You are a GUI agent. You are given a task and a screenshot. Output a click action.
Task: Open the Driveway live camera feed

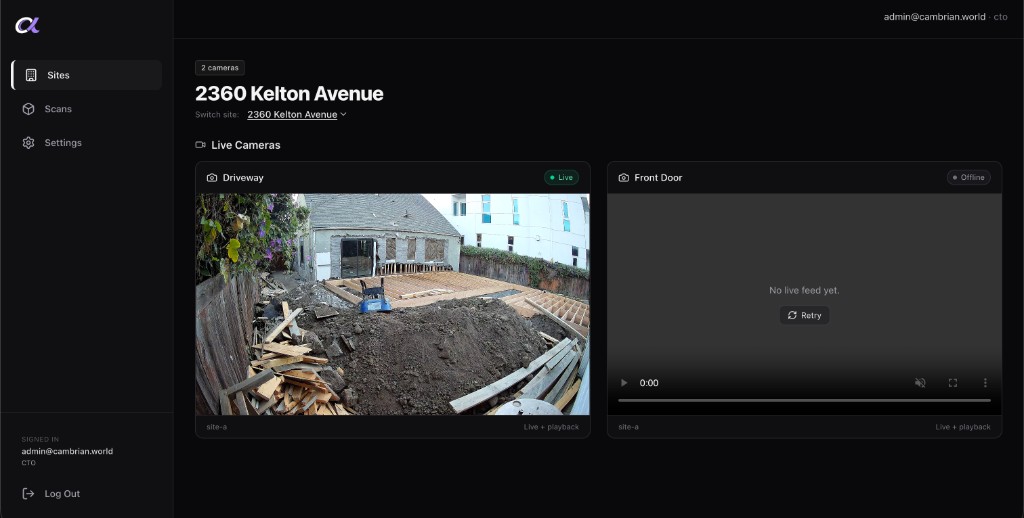pos(392,304)
